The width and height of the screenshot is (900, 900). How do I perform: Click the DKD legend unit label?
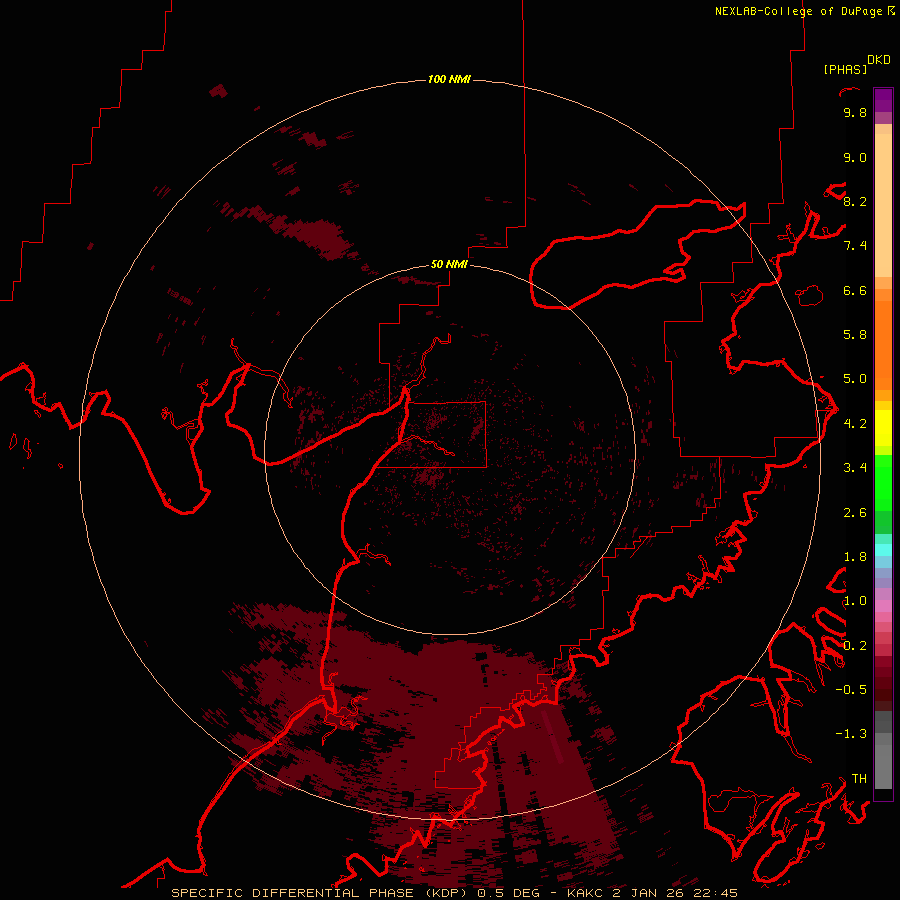coord(878,60)
